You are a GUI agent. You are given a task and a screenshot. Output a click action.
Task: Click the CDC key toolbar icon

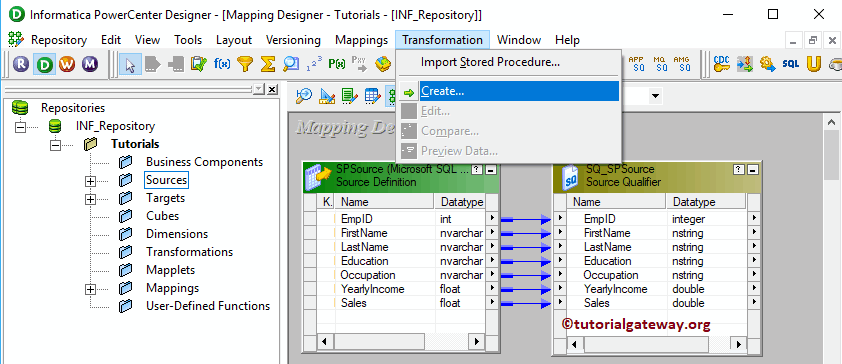722,64
